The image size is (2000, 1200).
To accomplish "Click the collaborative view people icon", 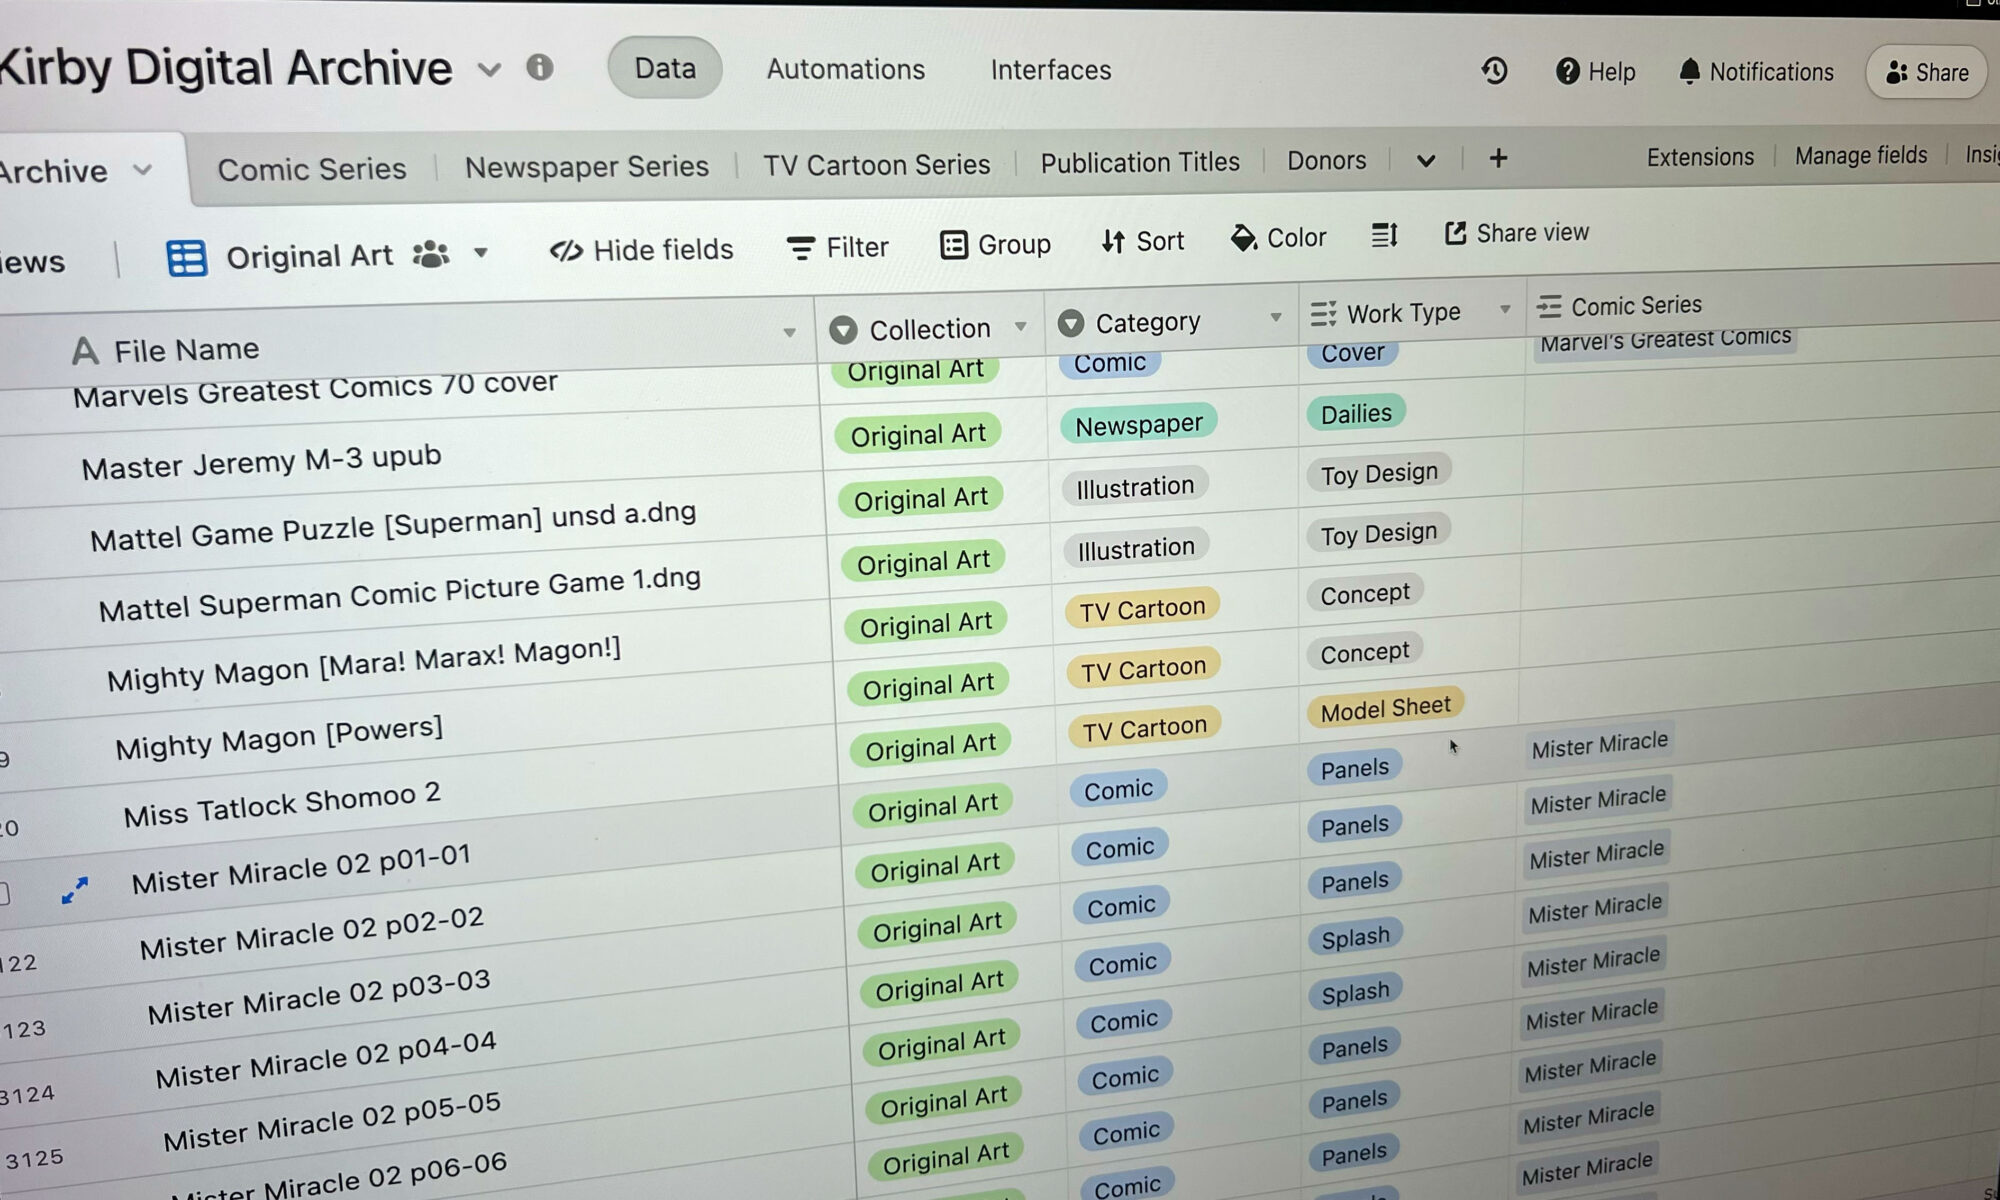I will pyautogui.click(x=431, y=254).
